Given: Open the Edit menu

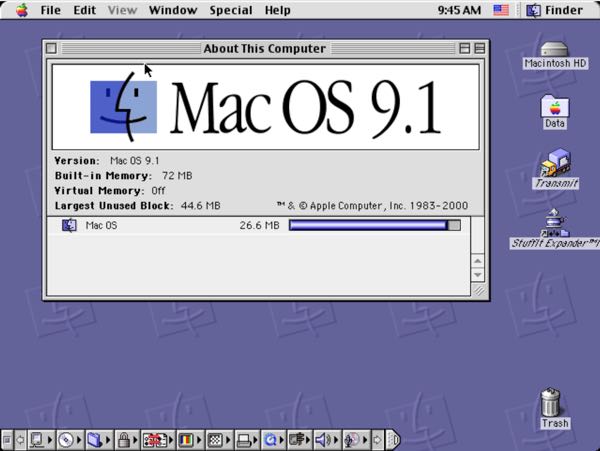Looking at the screenshot, I should coord(84,10).
